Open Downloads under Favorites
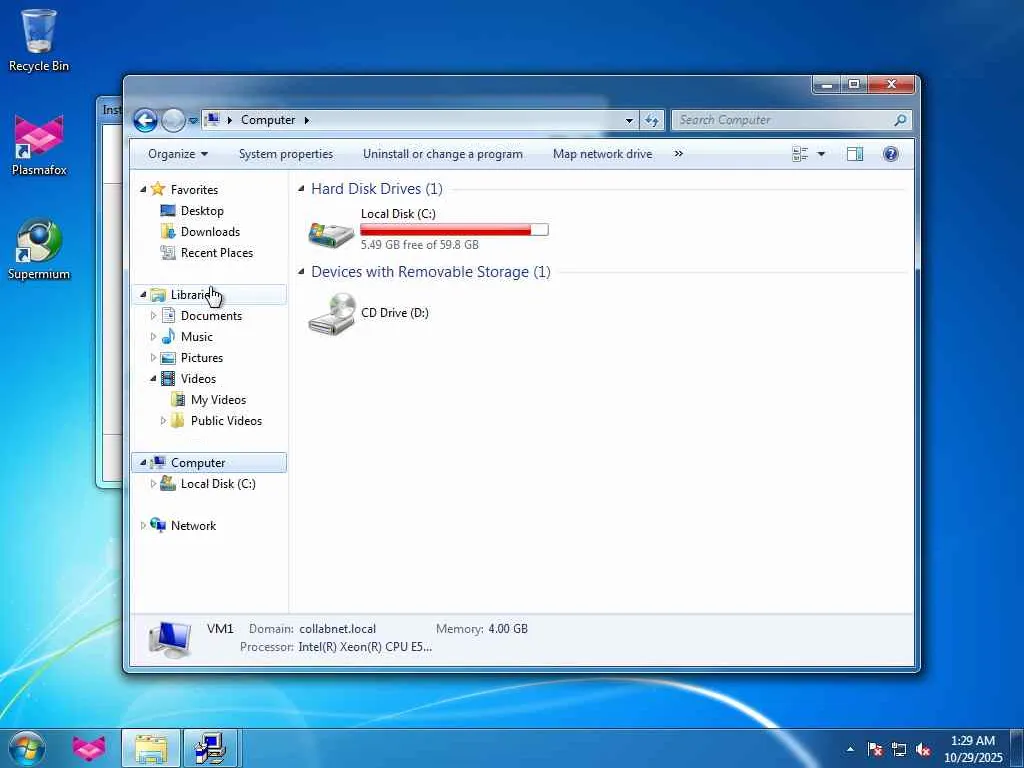 [x=210, y=232]
